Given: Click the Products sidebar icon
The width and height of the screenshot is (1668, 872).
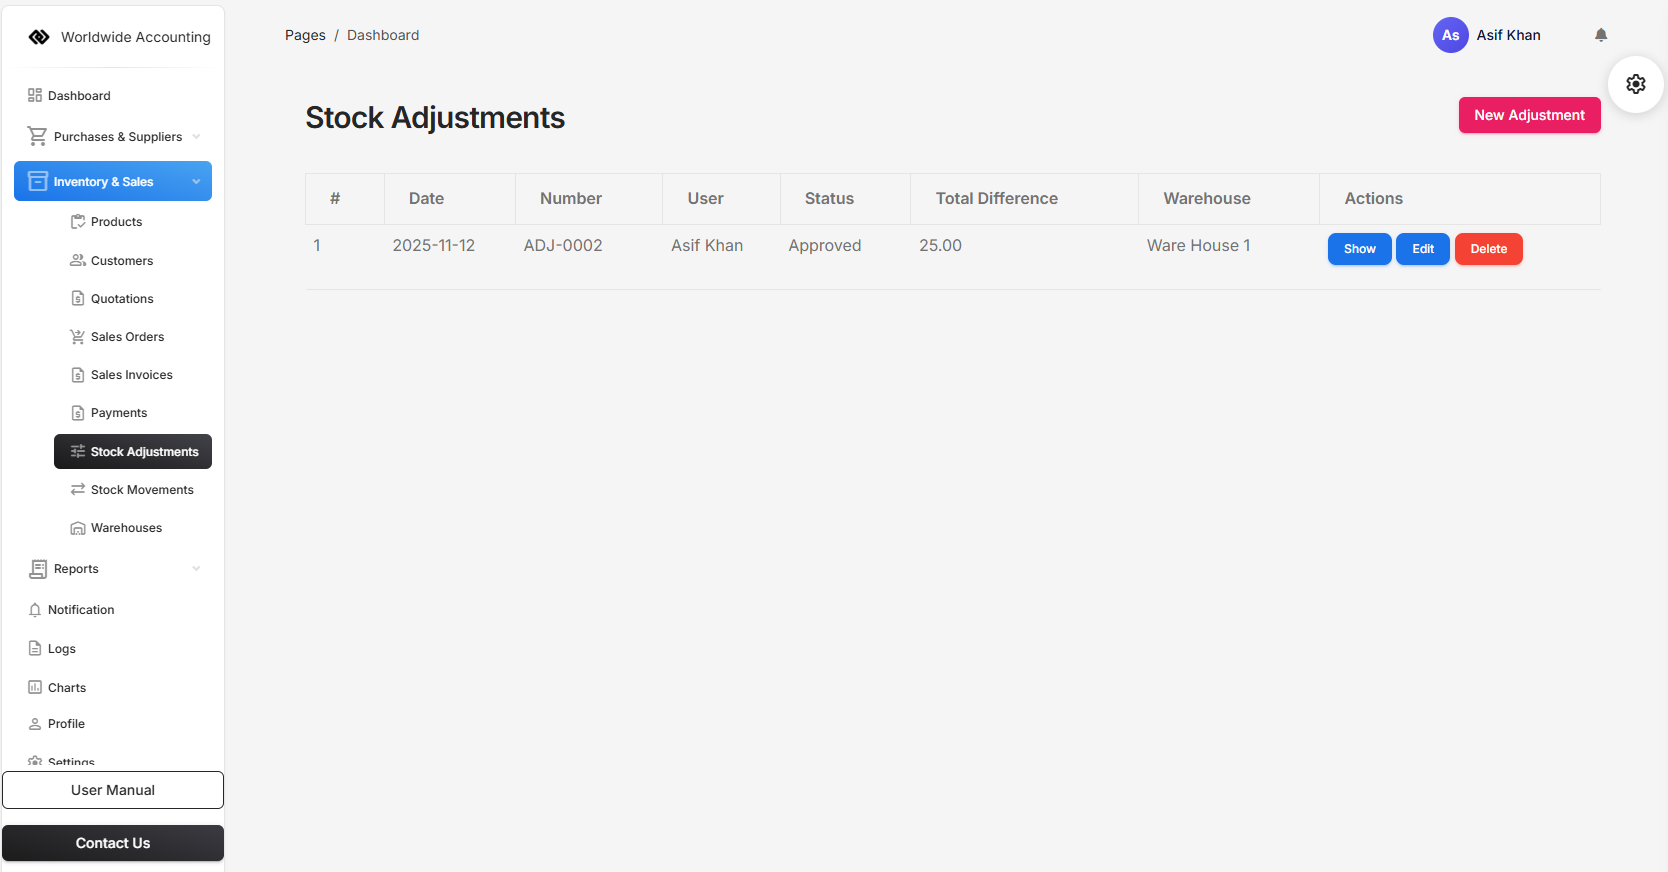Looking at the screenshot, I should coord(78,222).
